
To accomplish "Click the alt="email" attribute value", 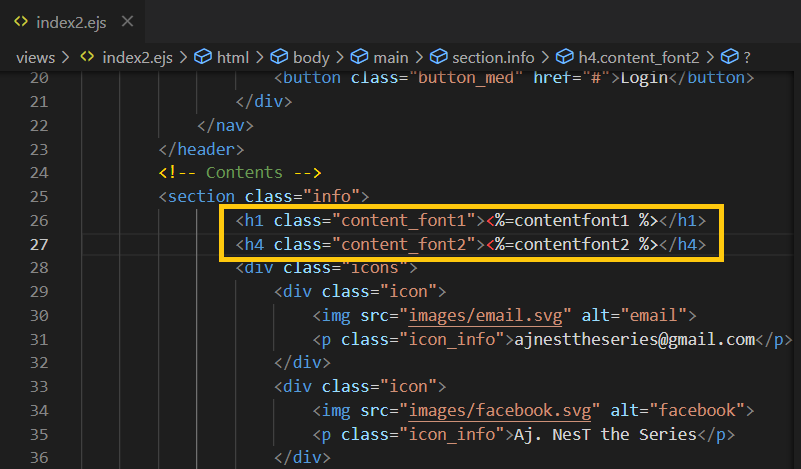I will point(654,316).
